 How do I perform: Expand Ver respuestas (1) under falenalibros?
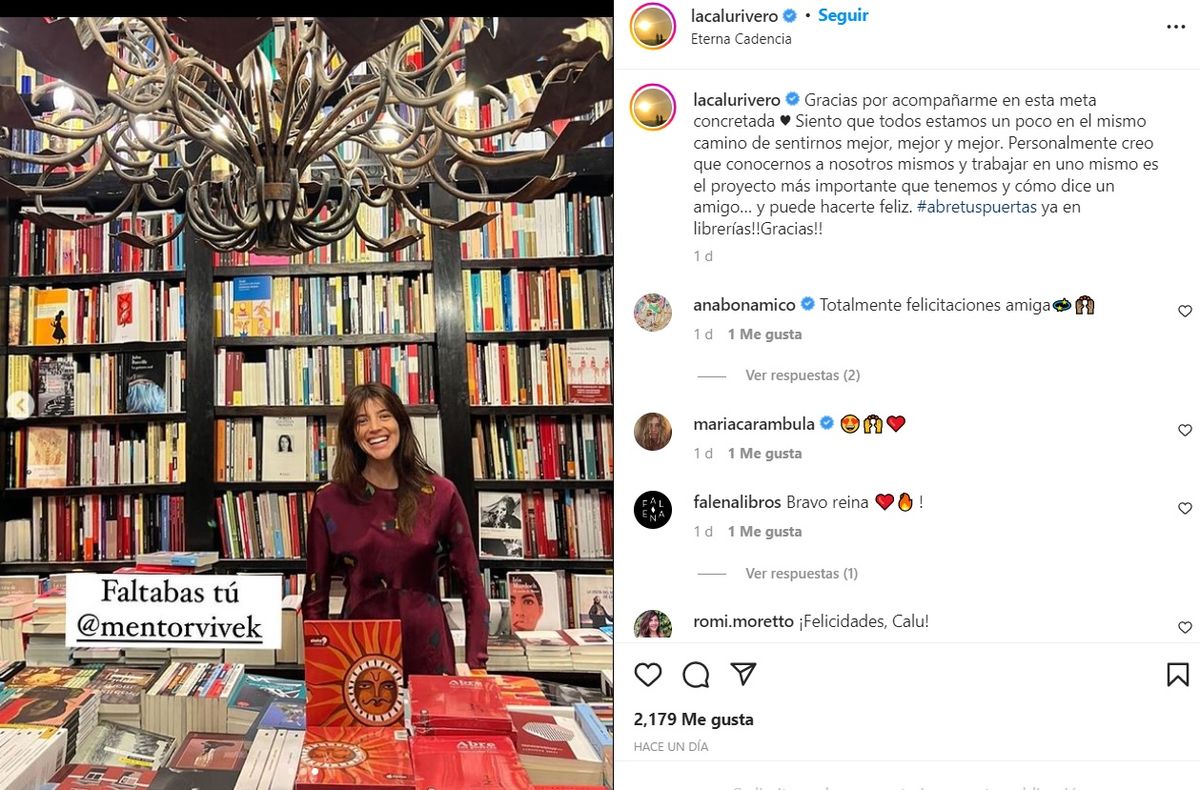(802, 574)
